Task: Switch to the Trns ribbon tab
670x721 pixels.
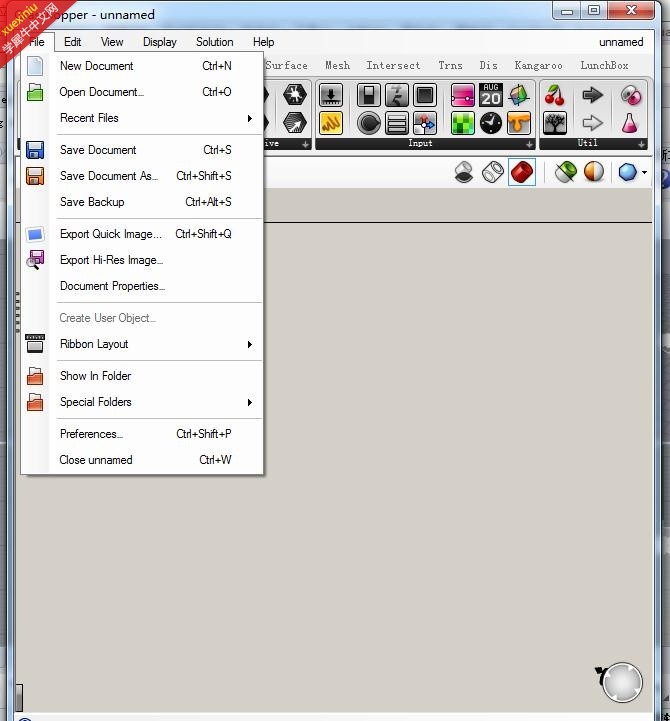Action: tap(450, 65)
